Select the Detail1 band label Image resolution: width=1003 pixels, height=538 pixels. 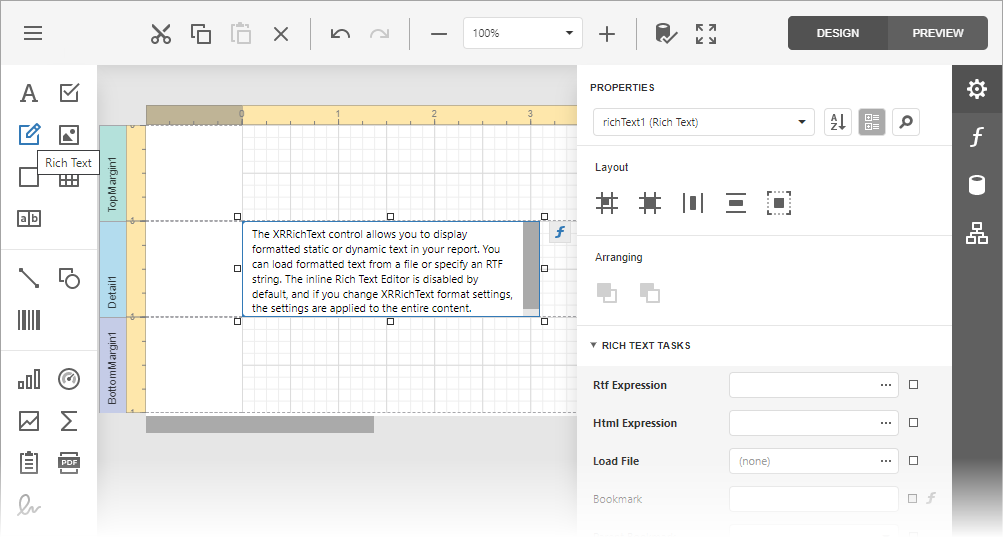tap(113, 269)
